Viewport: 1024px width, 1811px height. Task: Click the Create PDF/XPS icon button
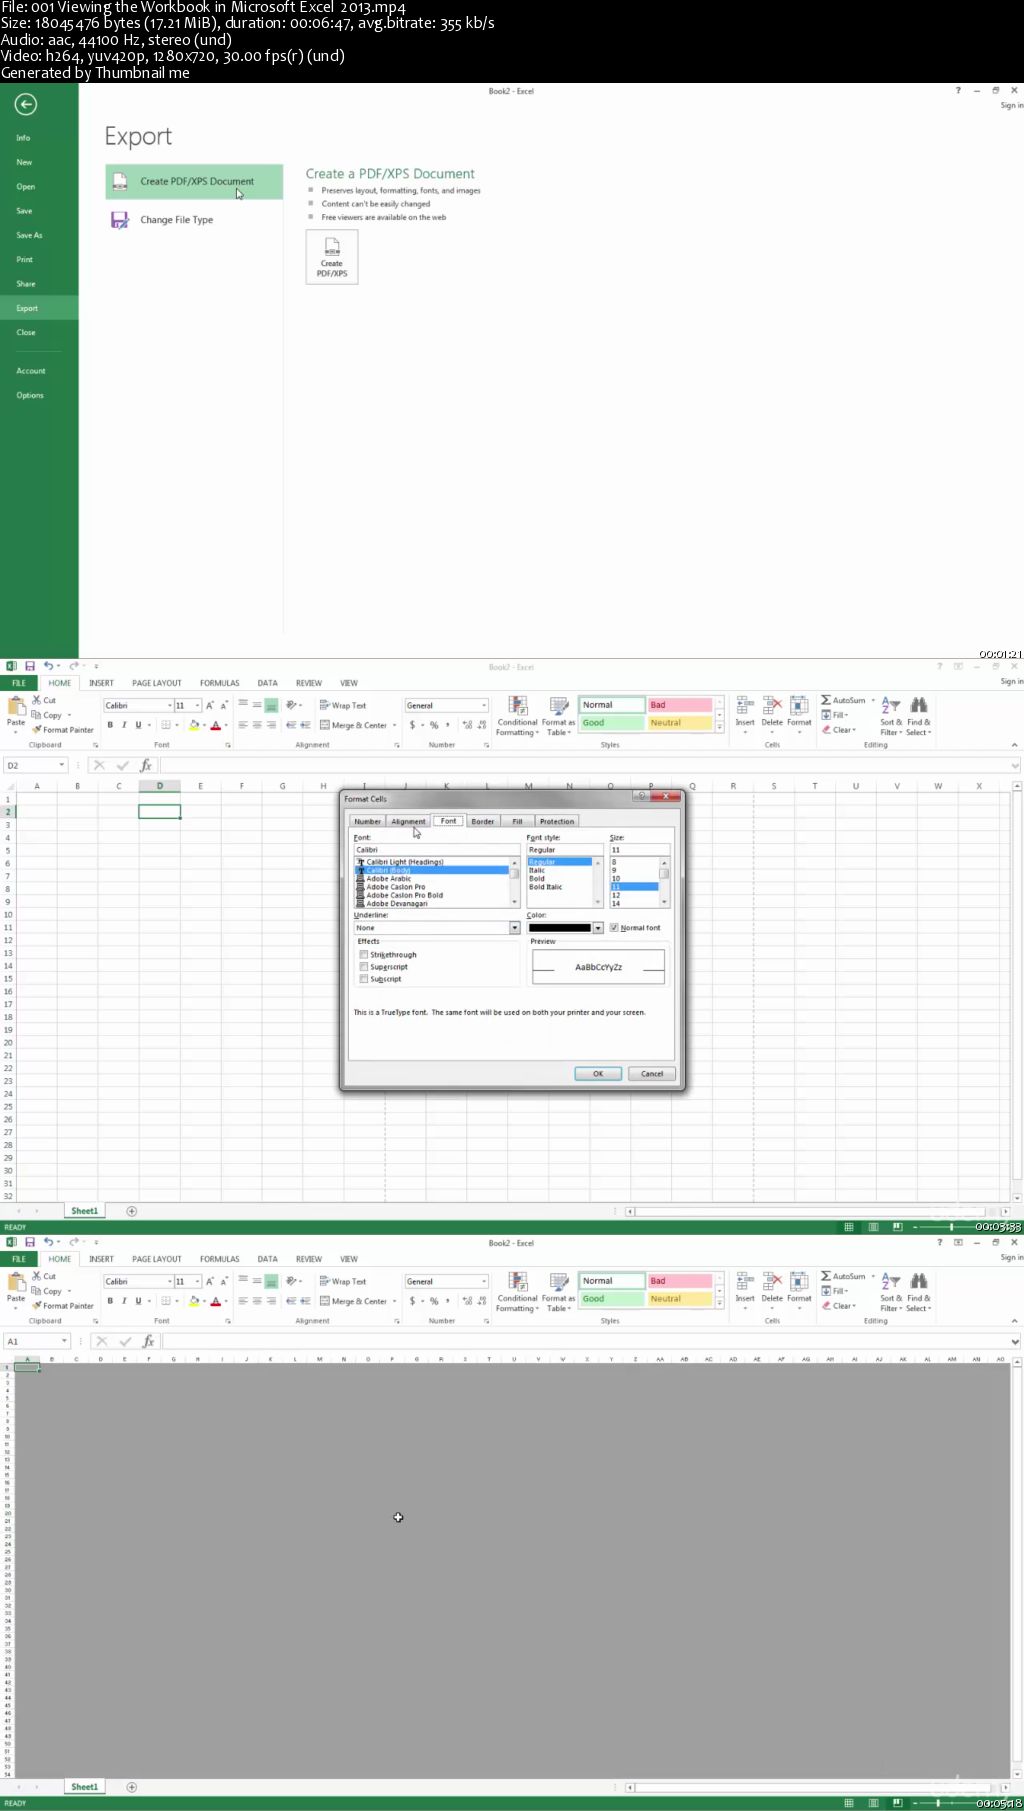coord(332,257)
